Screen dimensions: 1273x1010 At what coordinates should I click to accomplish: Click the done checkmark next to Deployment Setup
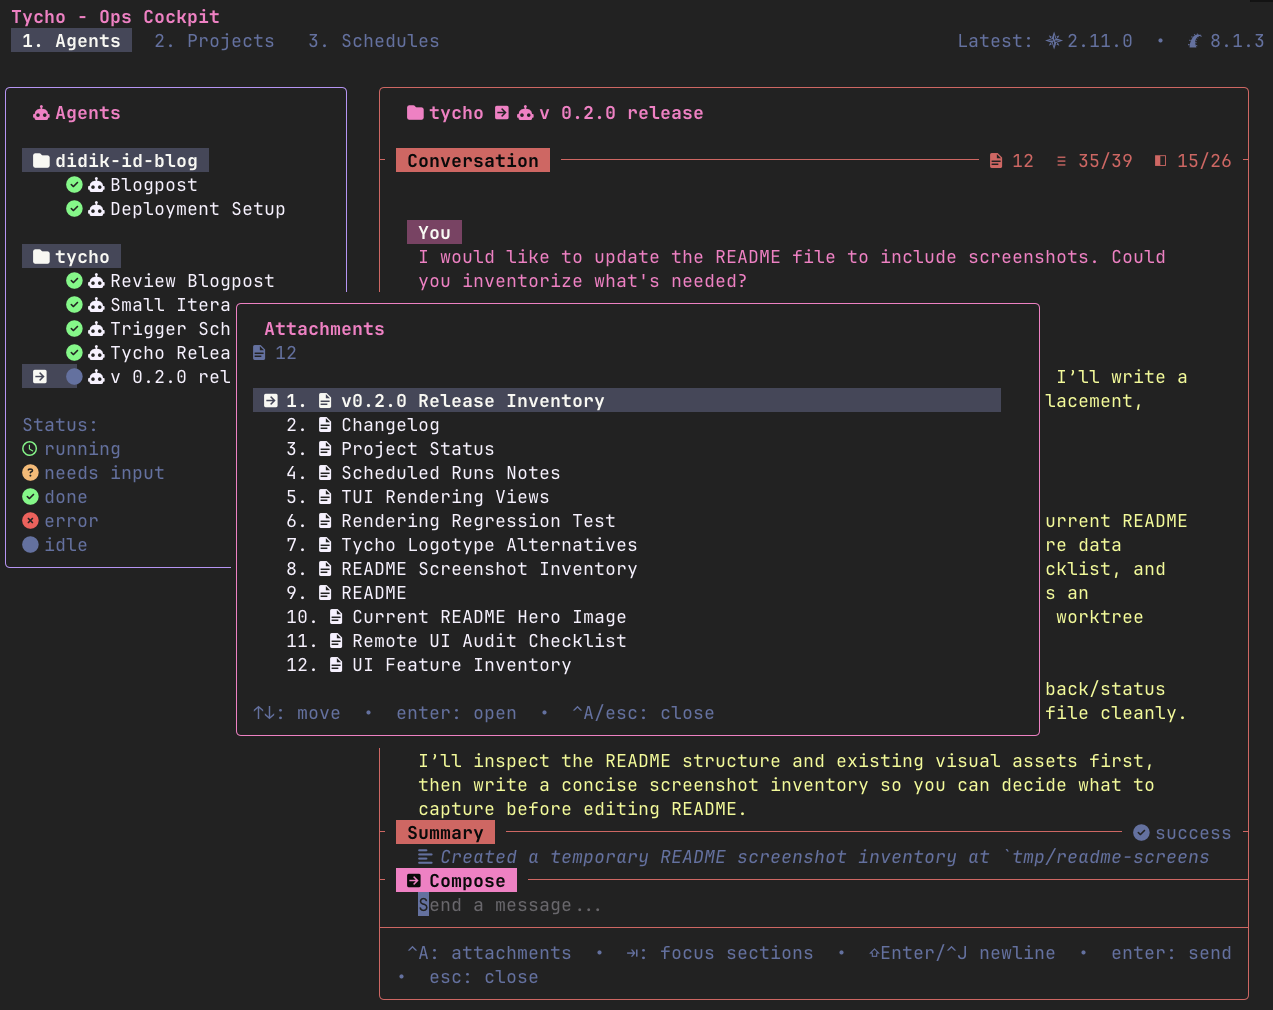pos(74,209)
